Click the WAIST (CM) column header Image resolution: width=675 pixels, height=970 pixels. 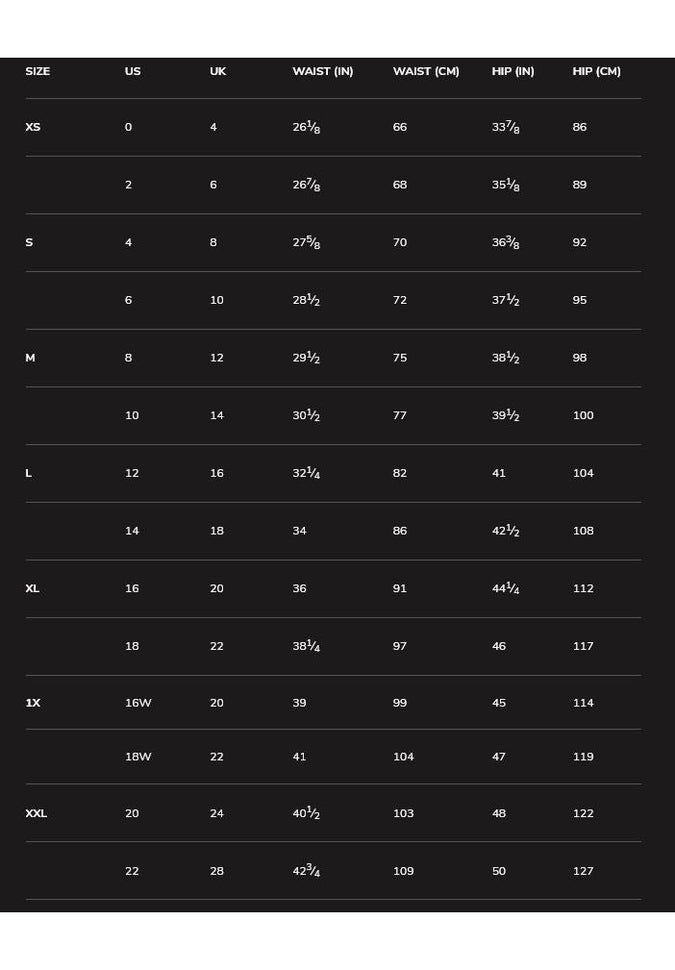425,72
